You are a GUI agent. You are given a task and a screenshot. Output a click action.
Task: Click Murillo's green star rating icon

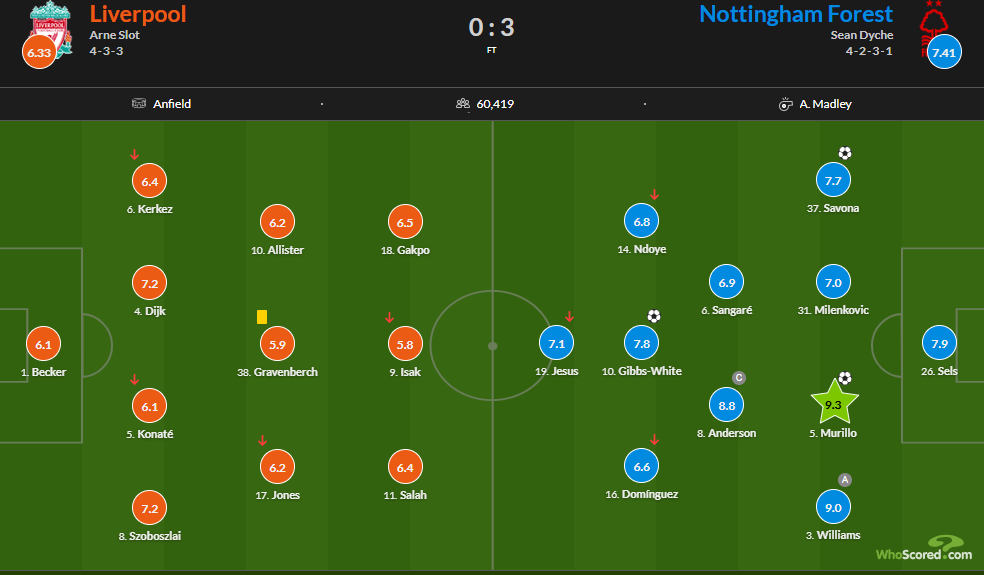click(834, 403)
